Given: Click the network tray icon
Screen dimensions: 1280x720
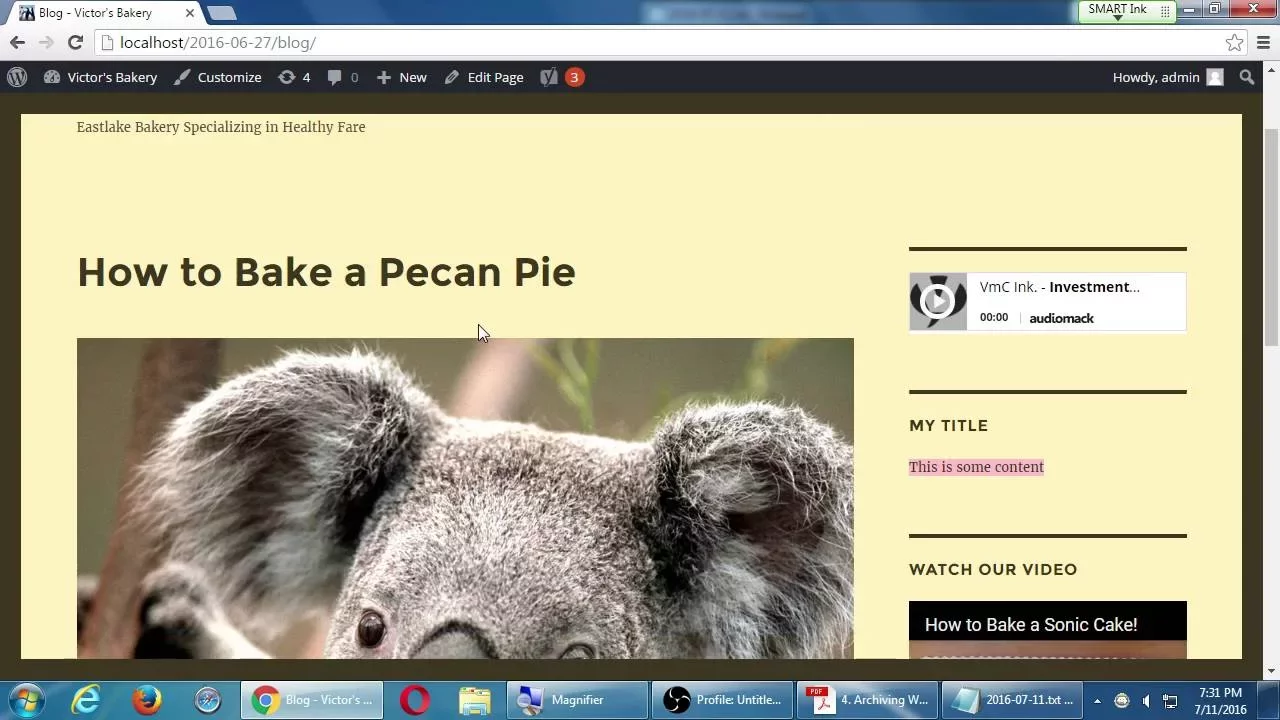Looking at the screenshot, I should coord(1170,701).
